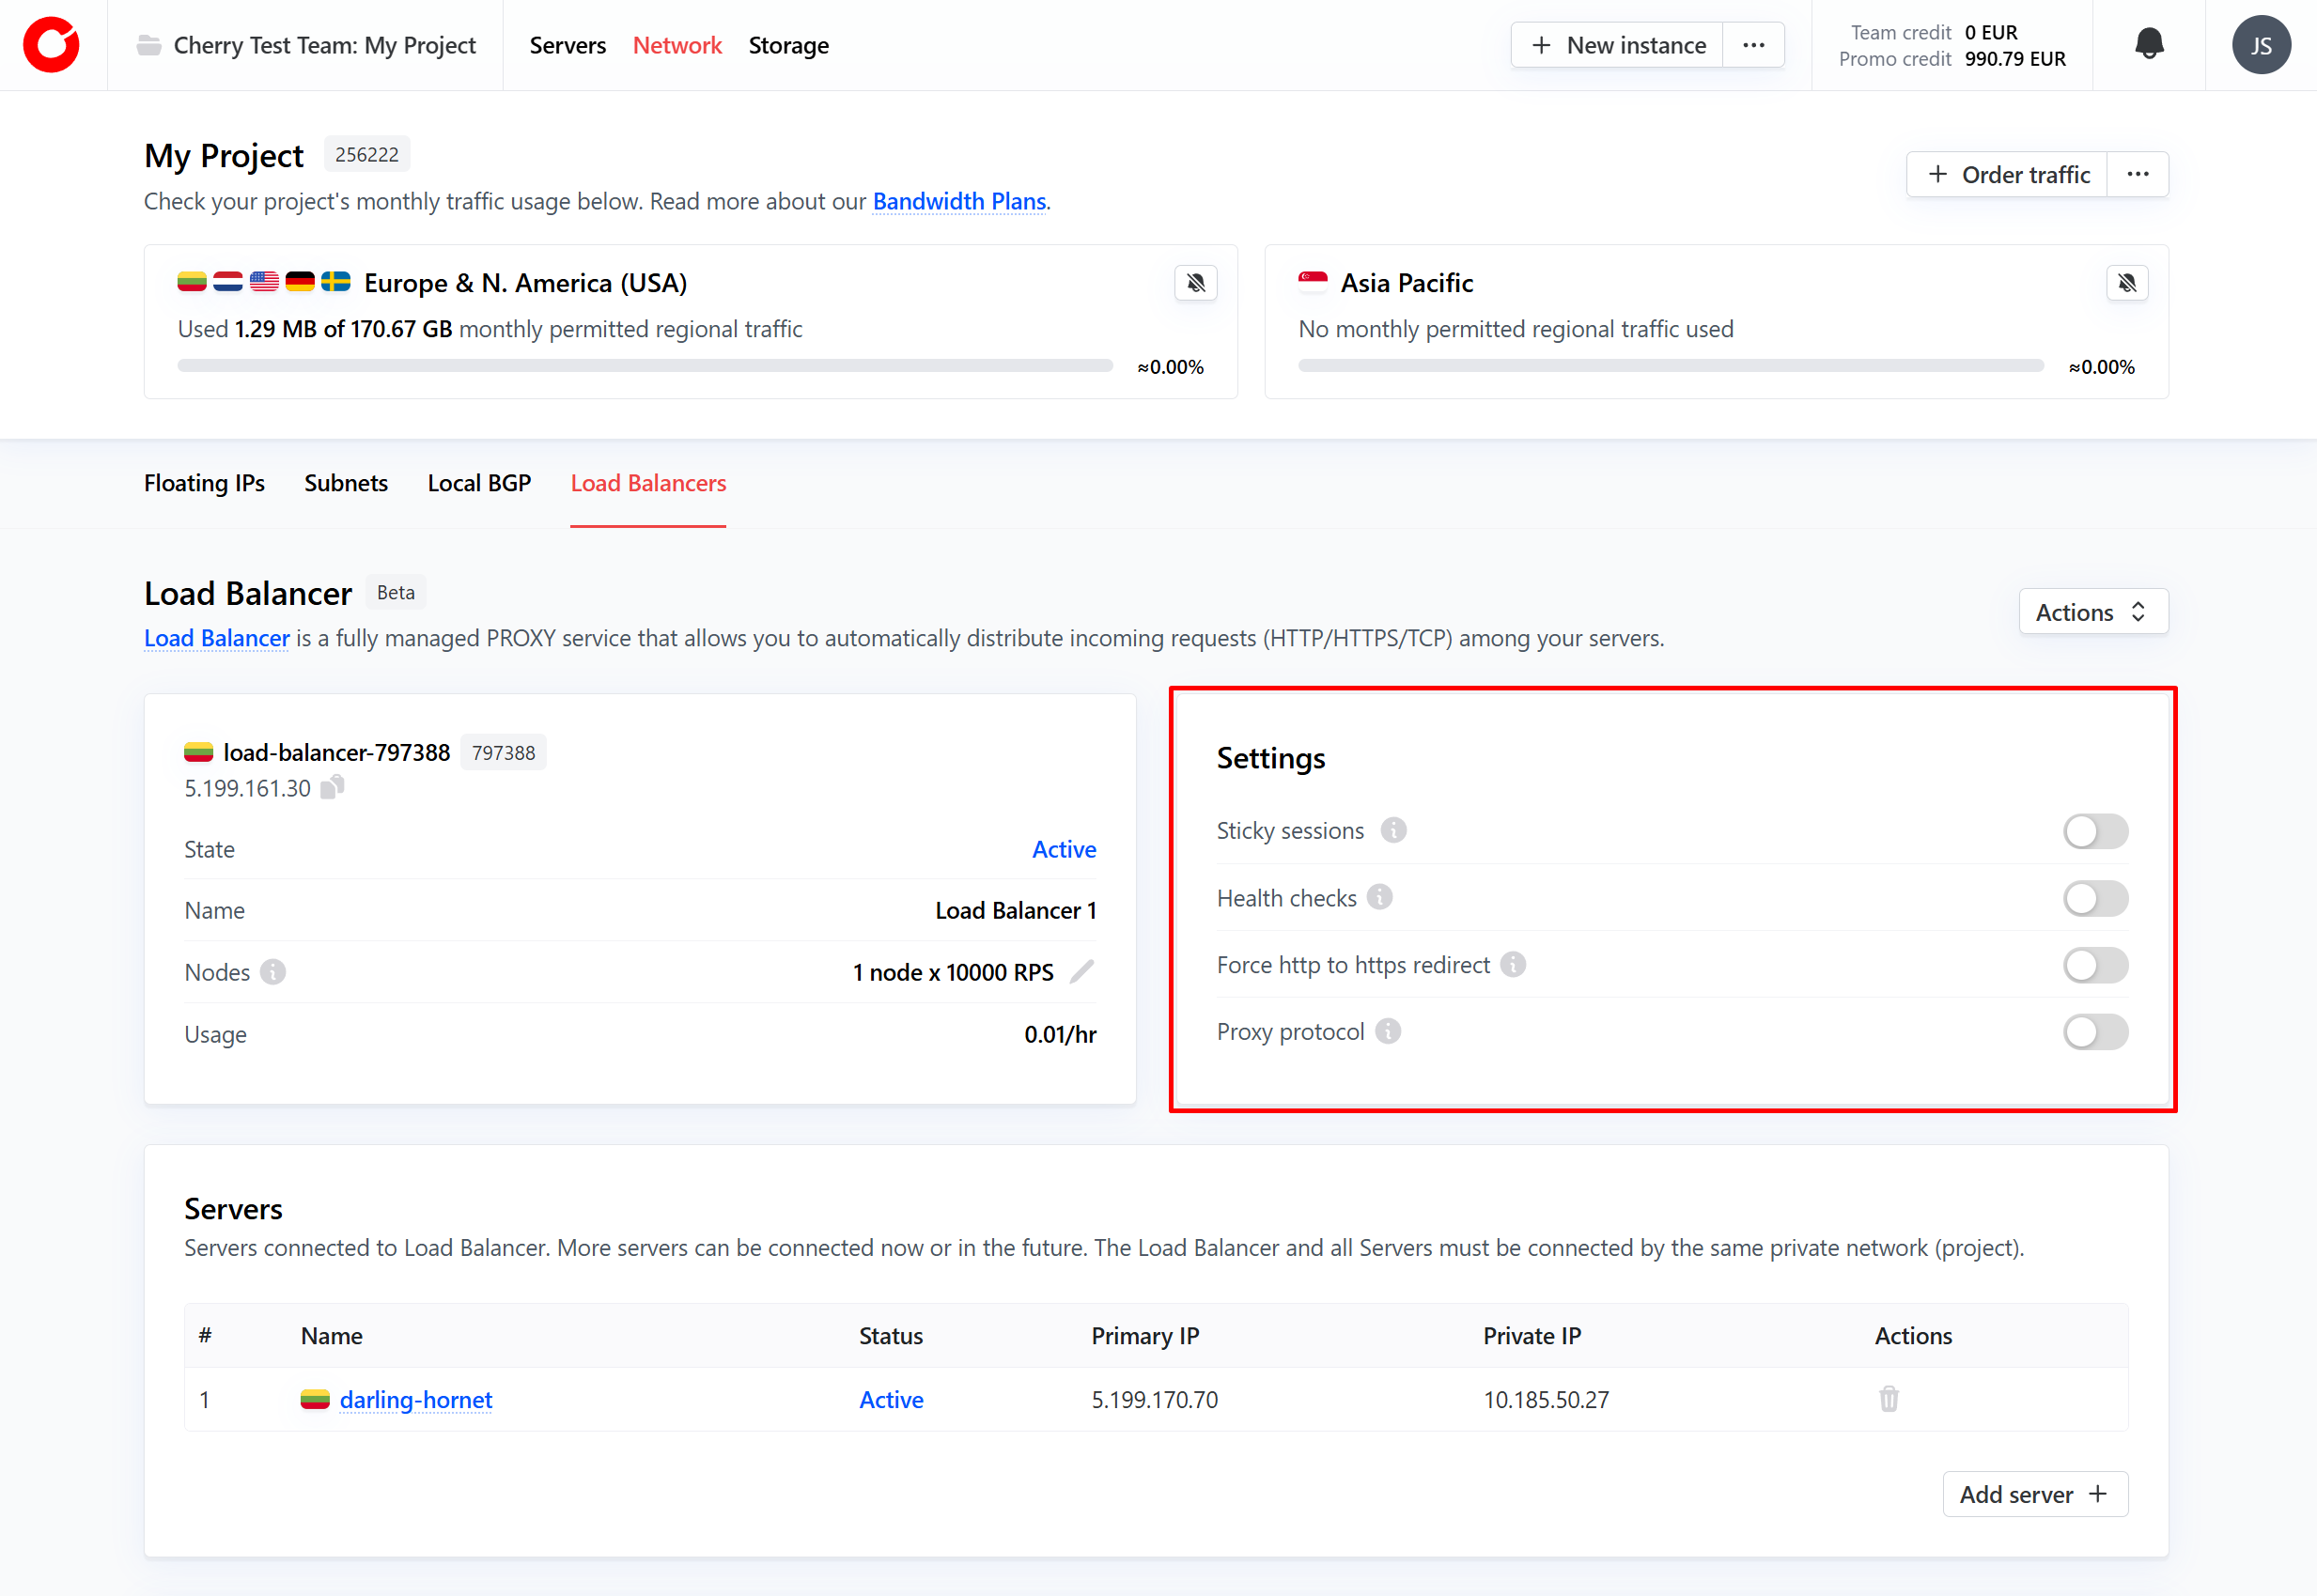Edit nodes with the pencil icon
The width and height of the screenshot is (2317, 1596).
pos(1082,971)
